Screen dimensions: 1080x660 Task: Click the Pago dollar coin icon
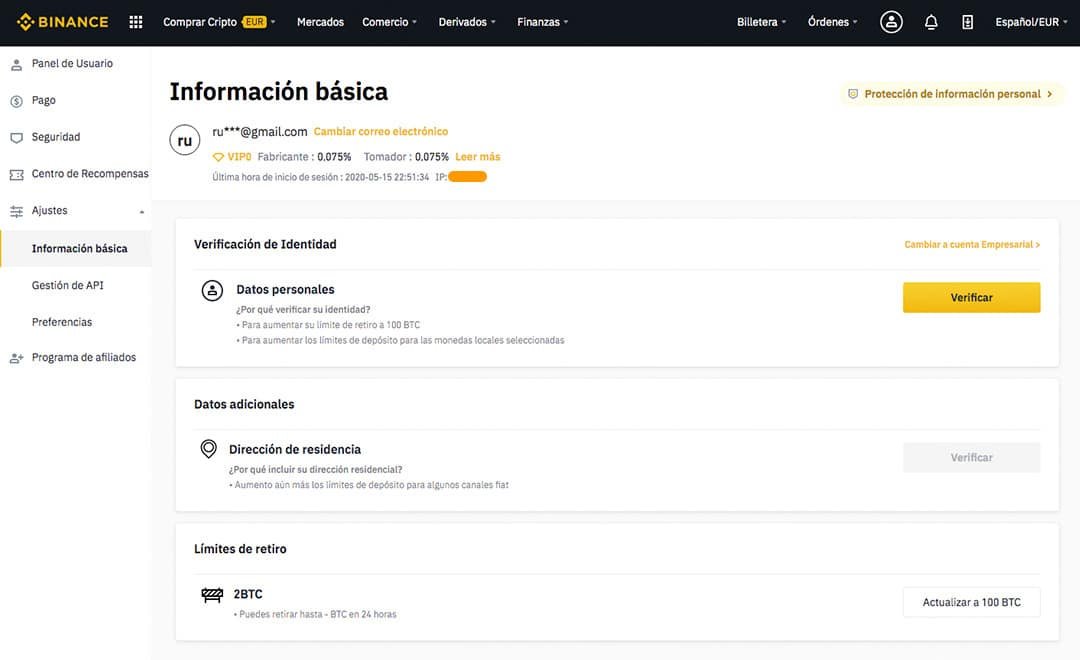coord(17,101)
